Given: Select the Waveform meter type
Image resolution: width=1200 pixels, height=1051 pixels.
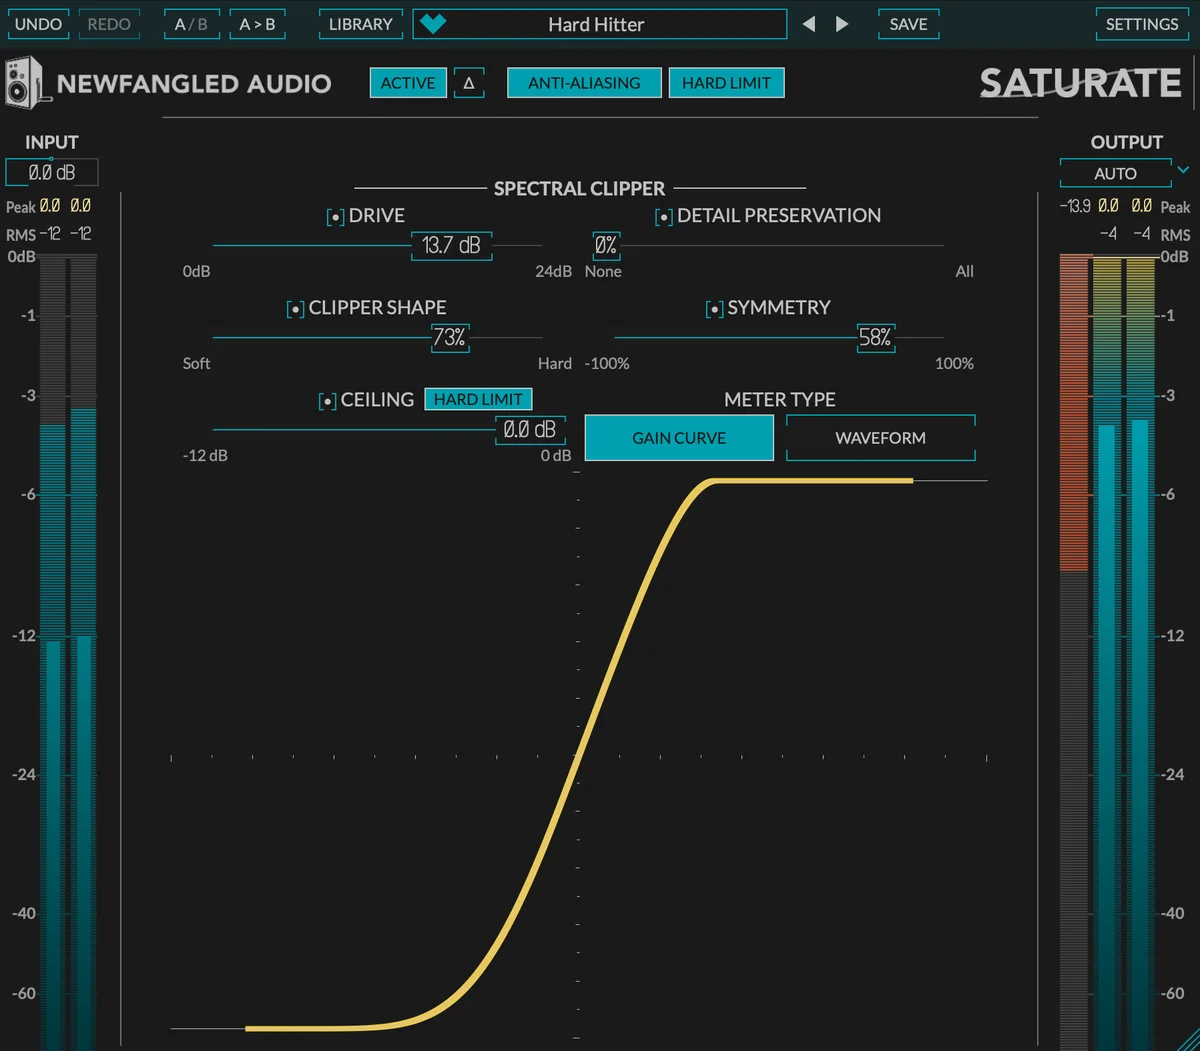Looking at the screenshot, I should coord(881,438).
